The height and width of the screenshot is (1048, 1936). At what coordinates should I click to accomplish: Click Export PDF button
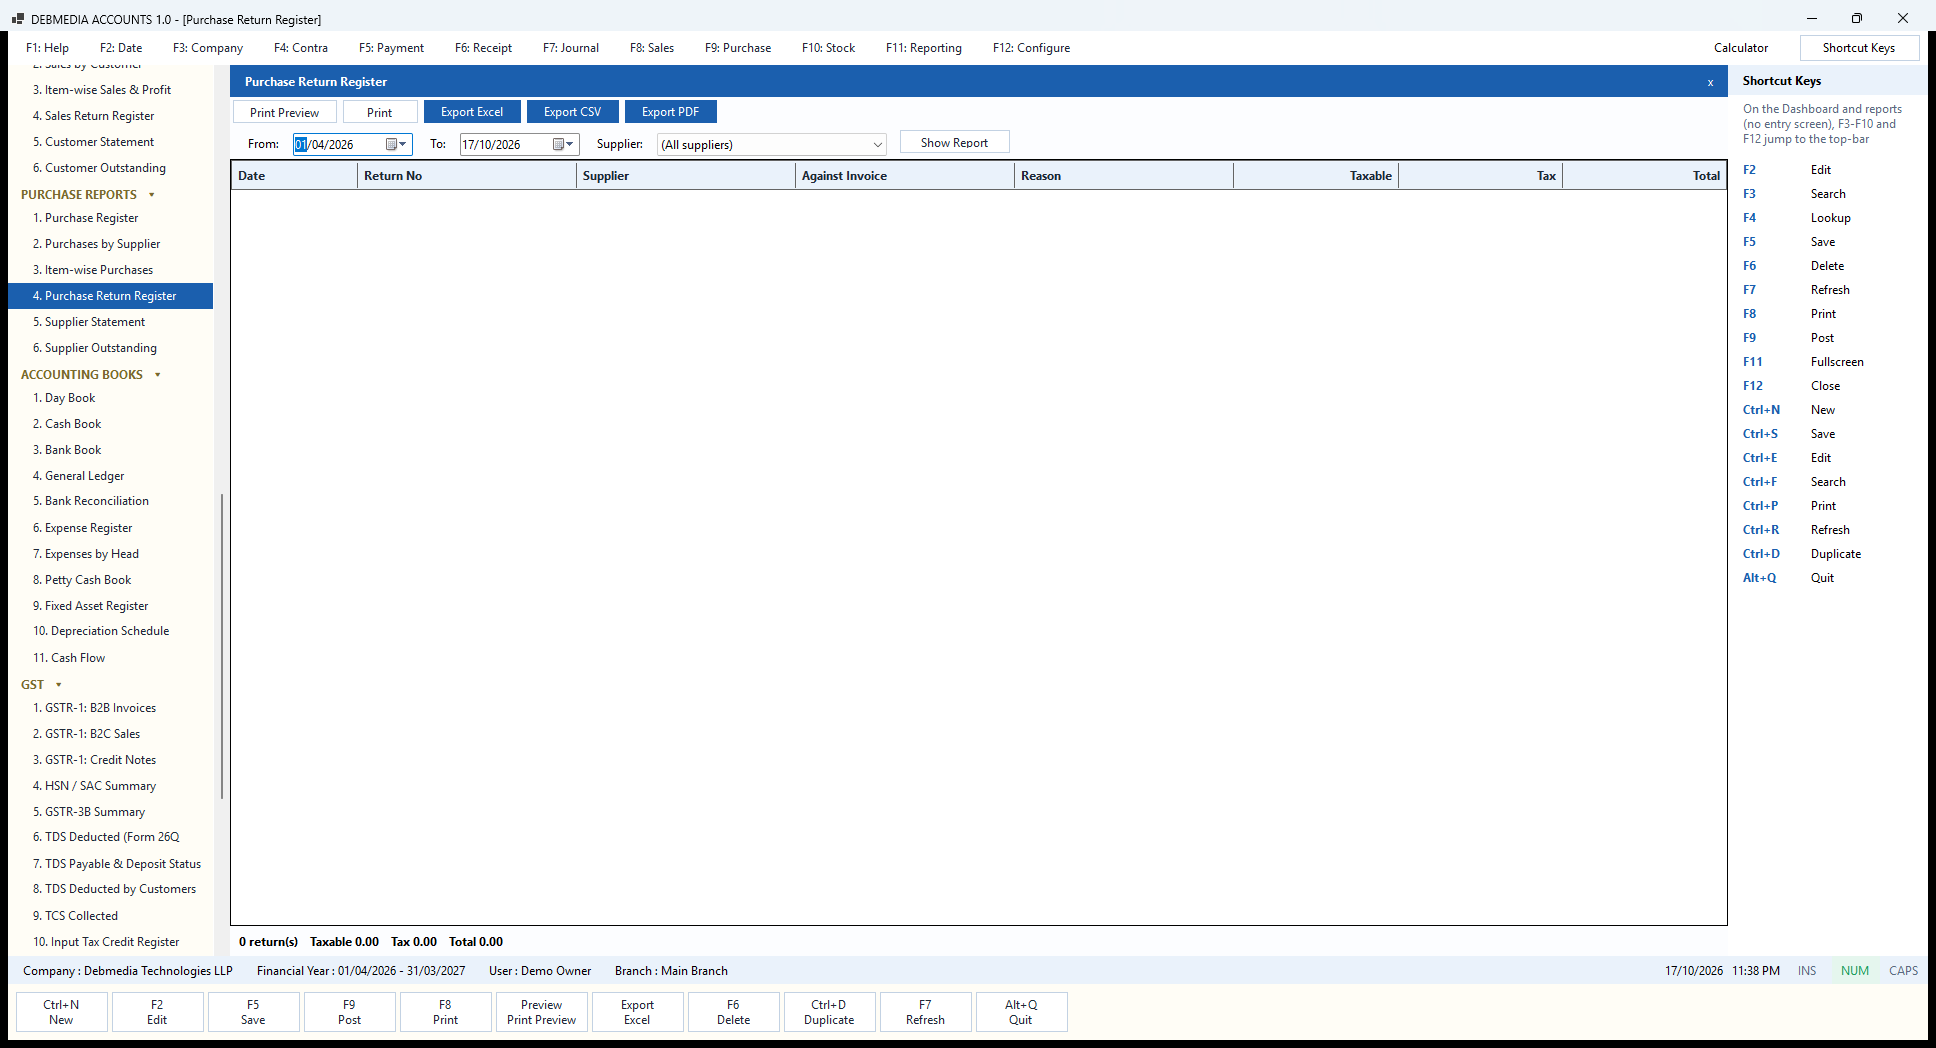(671, 112)
